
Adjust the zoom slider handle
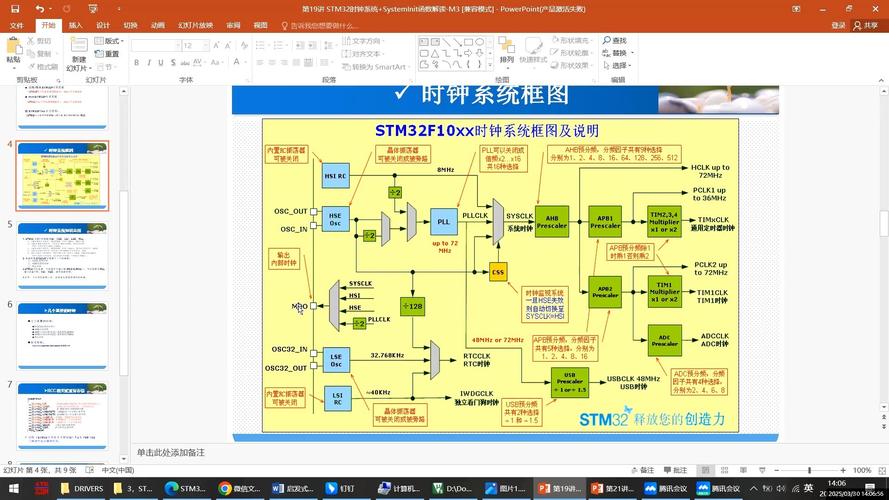coord(810,471)
